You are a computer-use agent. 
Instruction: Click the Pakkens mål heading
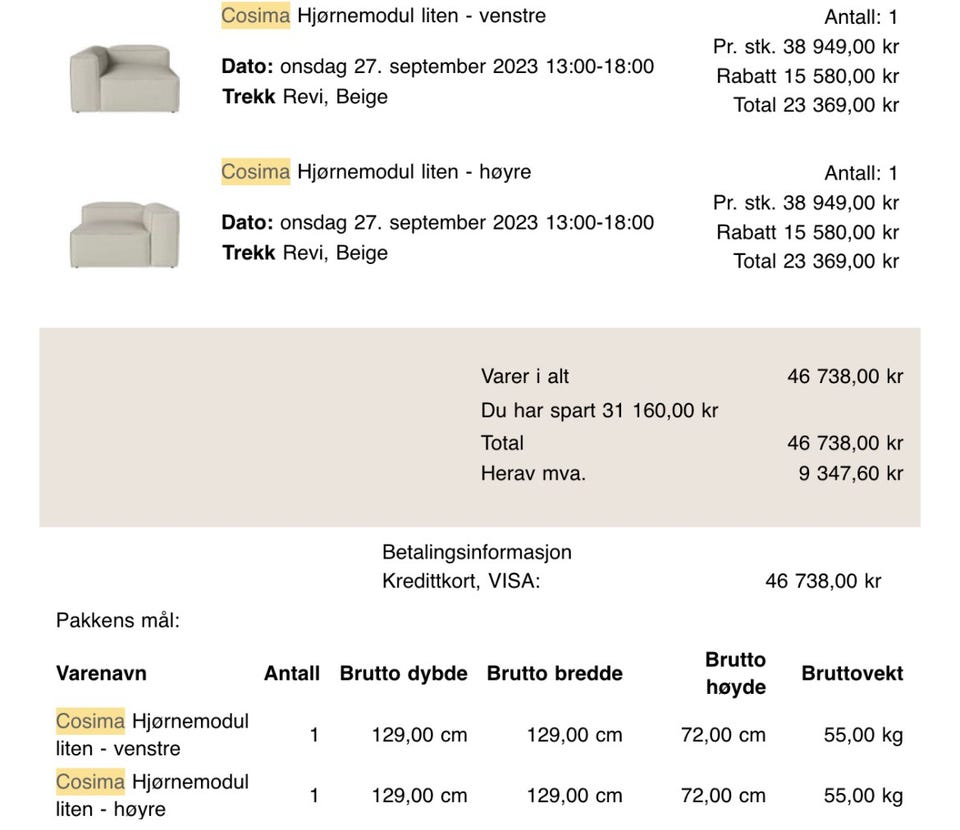point(118,620)
